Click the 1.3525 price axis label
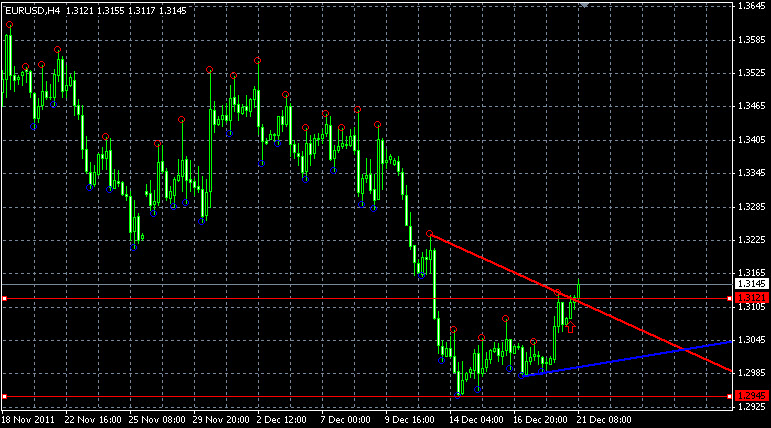This screenshot has height=428, width=771. pos(752,73)
